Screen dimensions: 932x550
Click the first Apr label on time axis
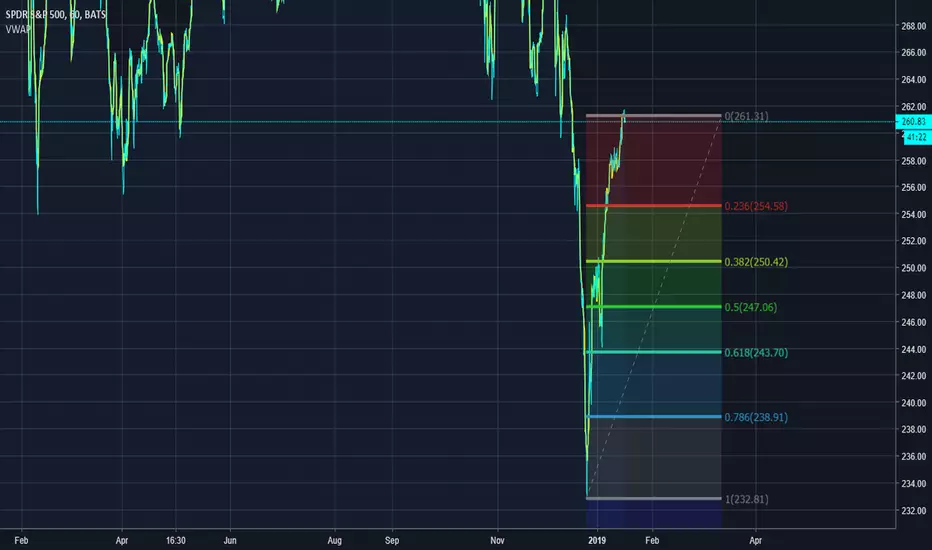(122, 540)
